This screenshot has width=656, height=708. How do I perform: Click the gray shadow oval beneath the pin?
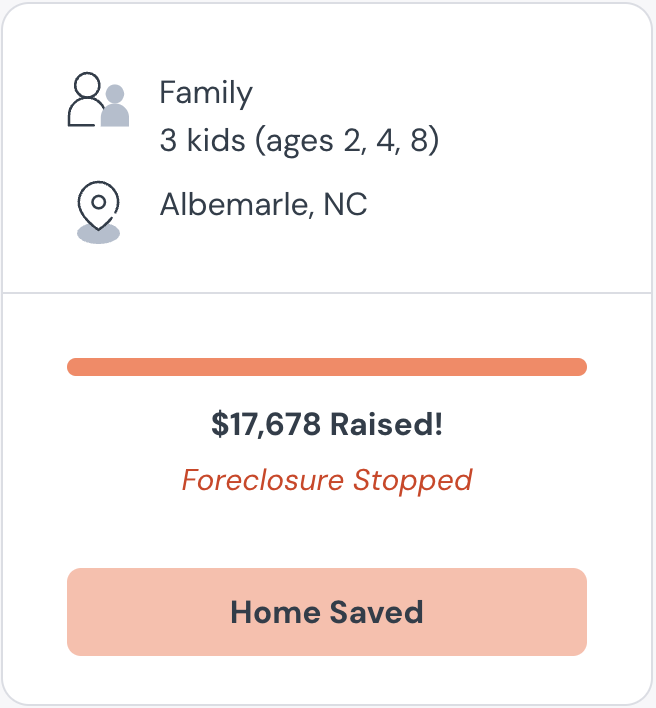tap(98, 234)
